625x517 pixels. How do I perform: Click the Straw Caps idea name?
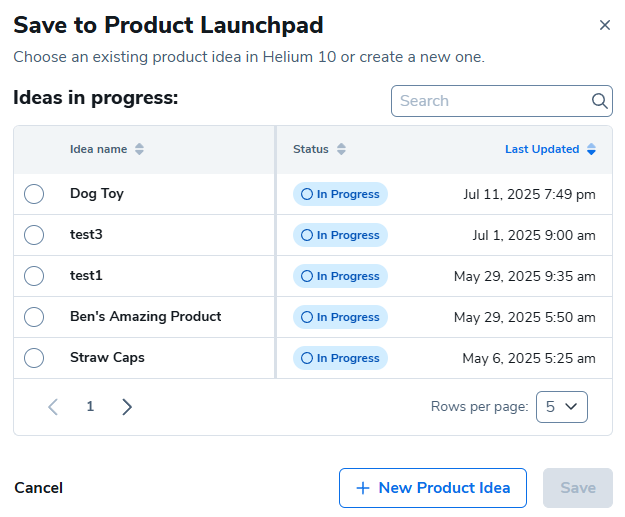point(107,357)
